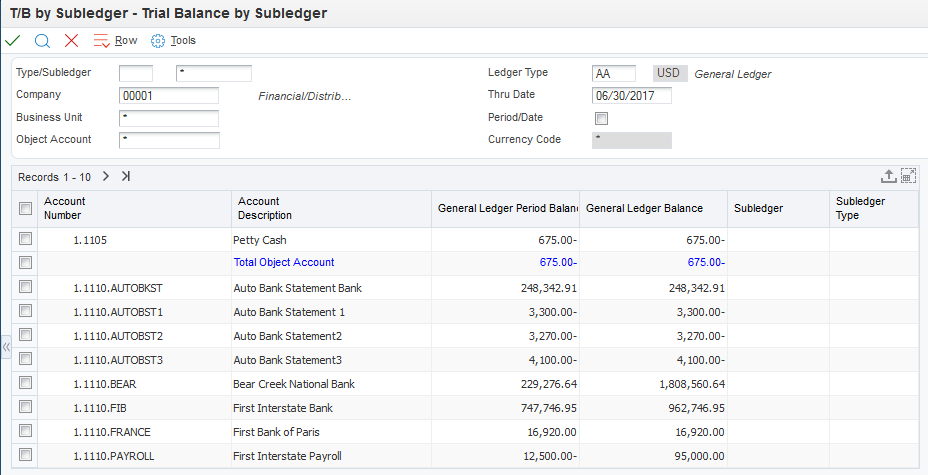The image size is (928, 475).
Task: Click the Total Object Account link
Action: pos(284,263)
